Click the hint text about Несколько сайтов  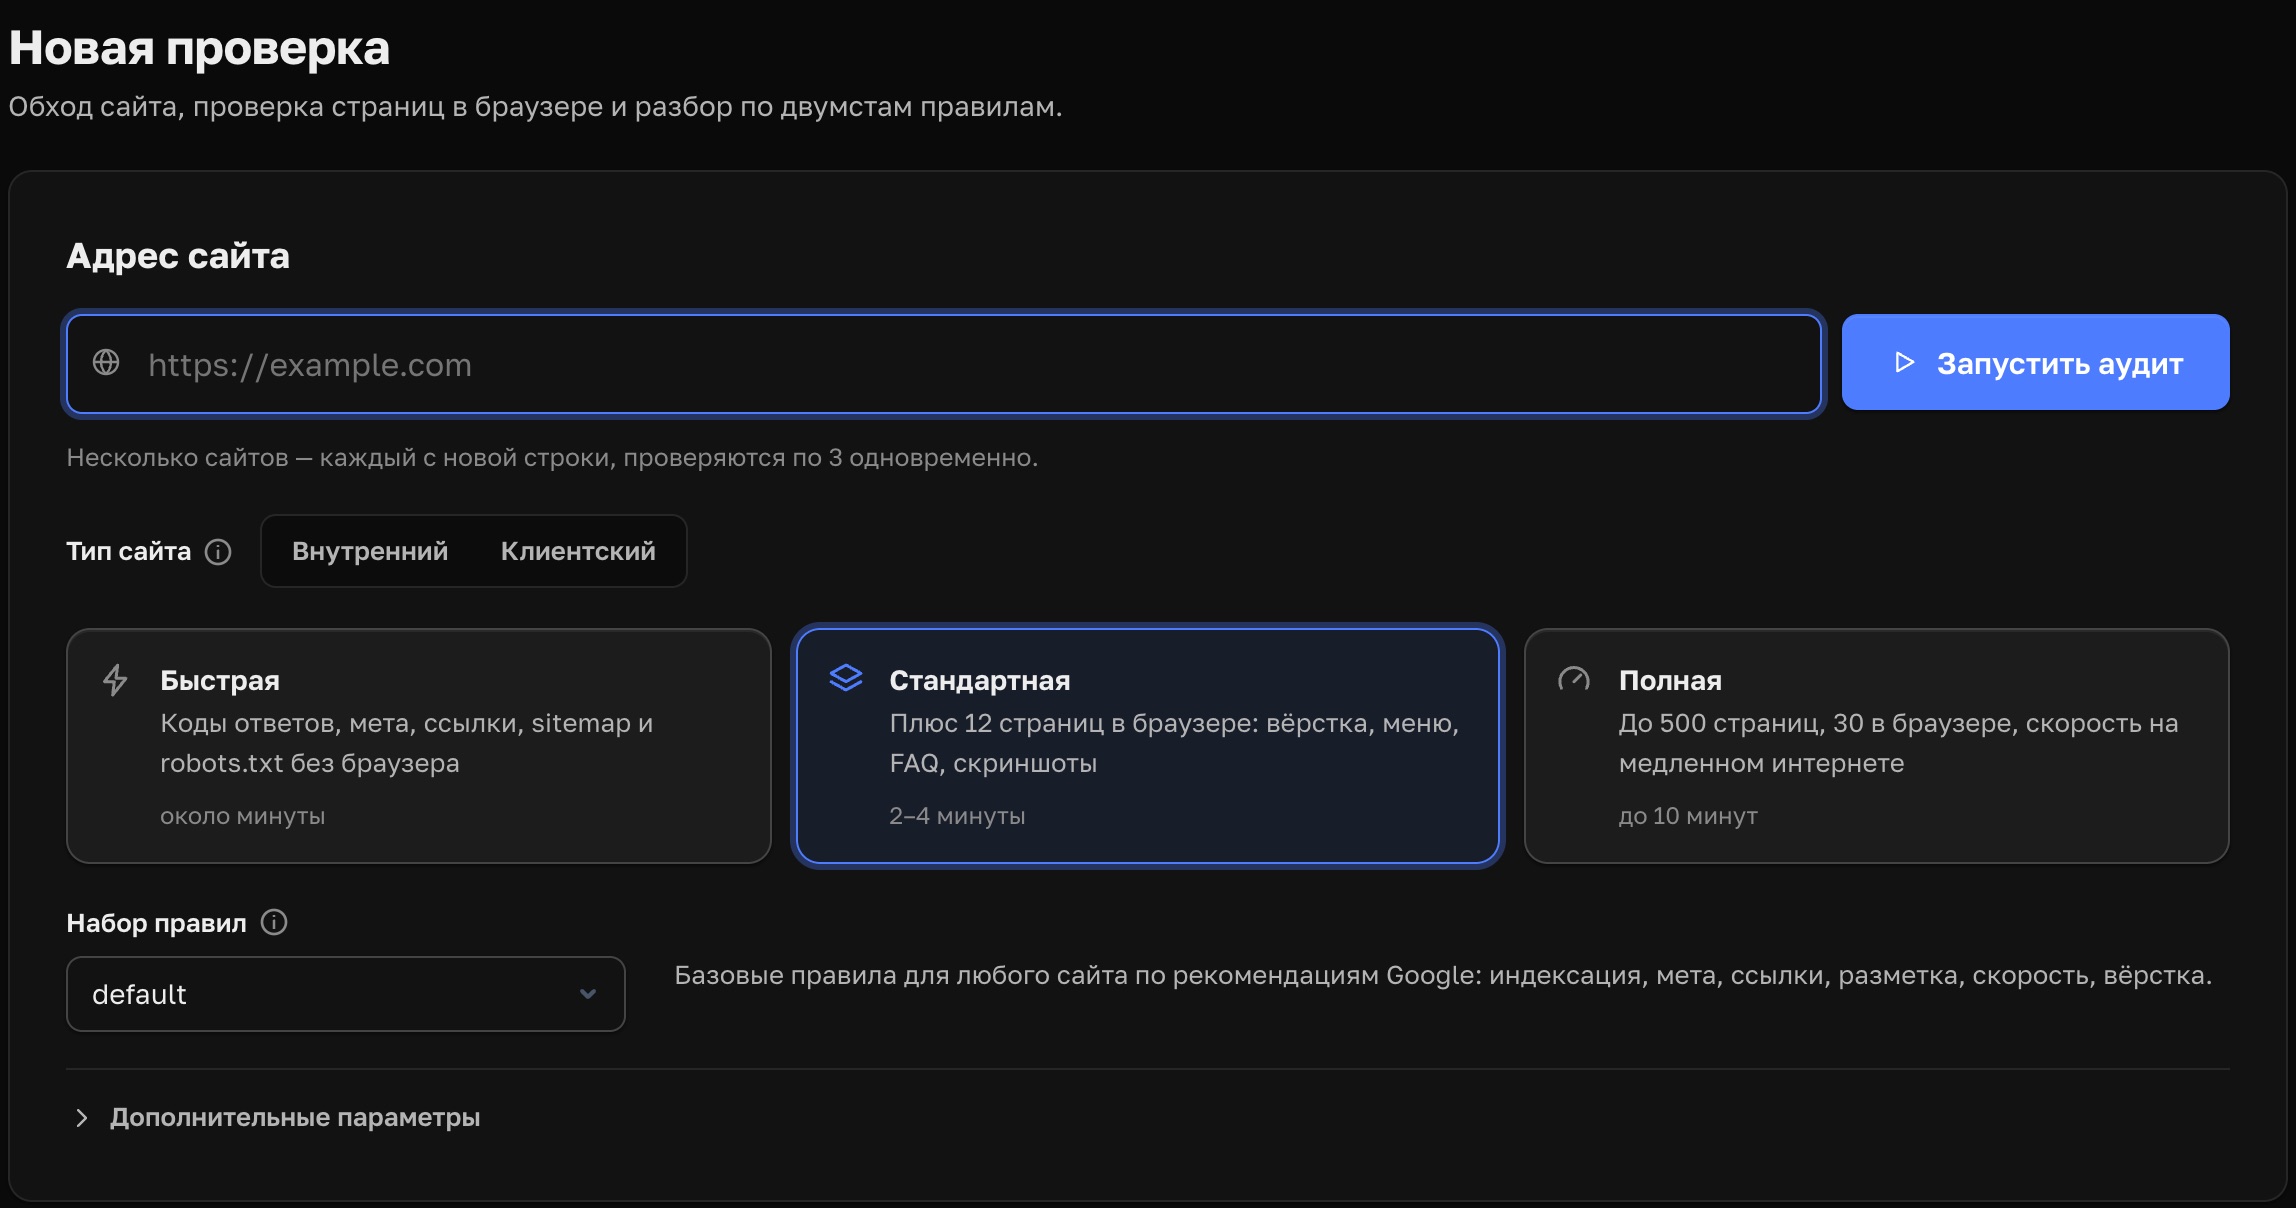(552, 458)
